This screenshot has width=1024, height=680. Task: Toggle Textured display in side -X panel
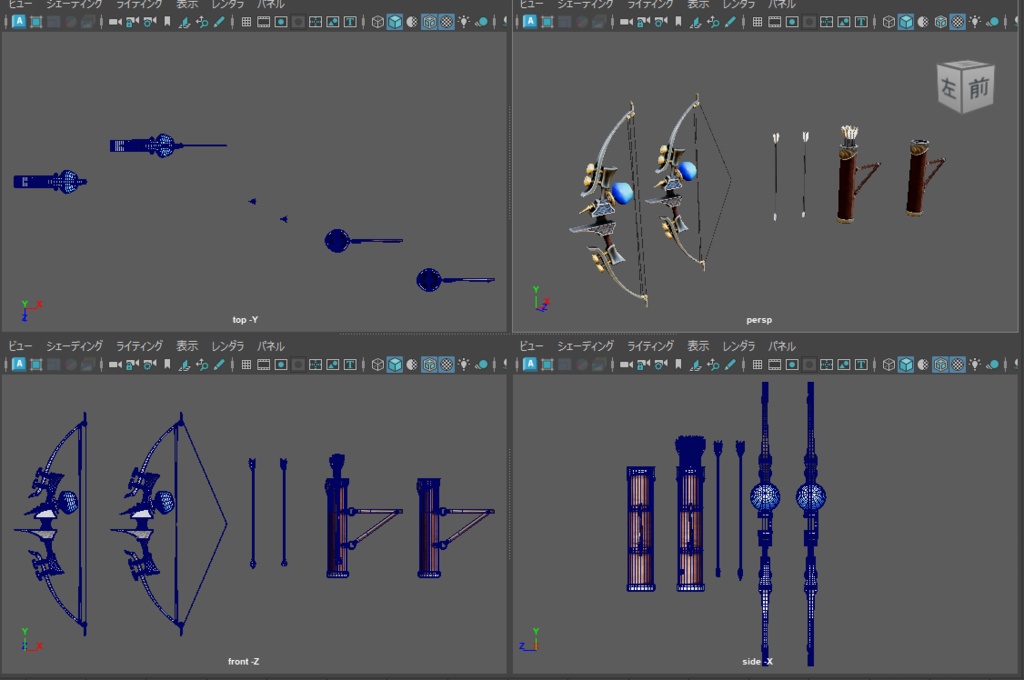[957, 364]
